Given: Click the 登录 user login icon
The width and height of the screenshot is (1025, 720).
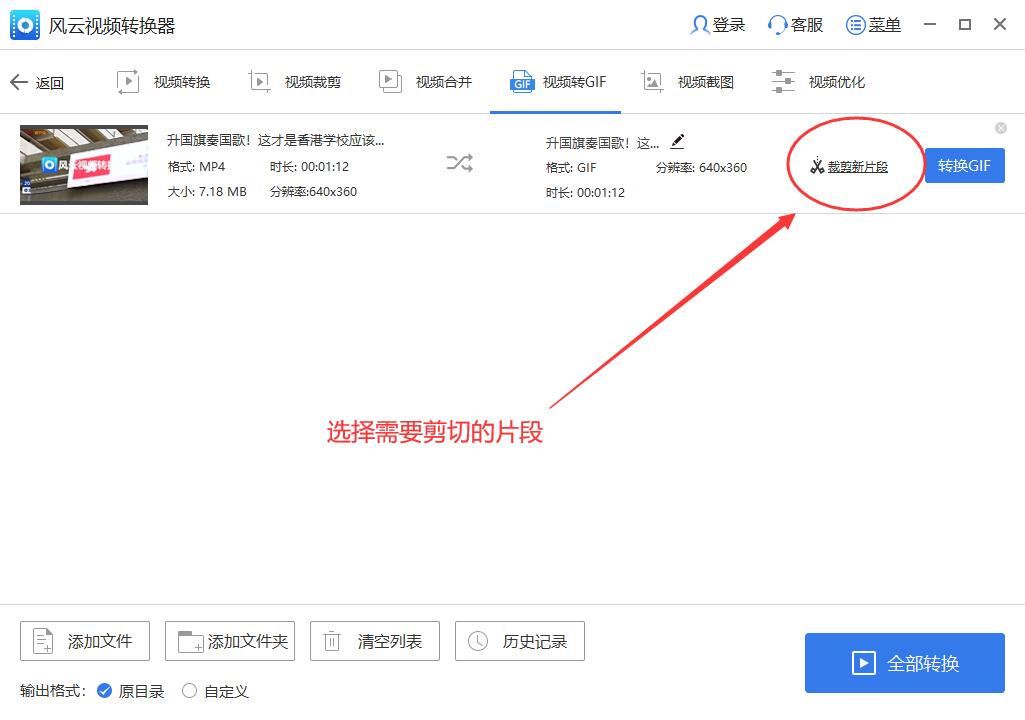Looking at the screenshot, I should 700,25.
